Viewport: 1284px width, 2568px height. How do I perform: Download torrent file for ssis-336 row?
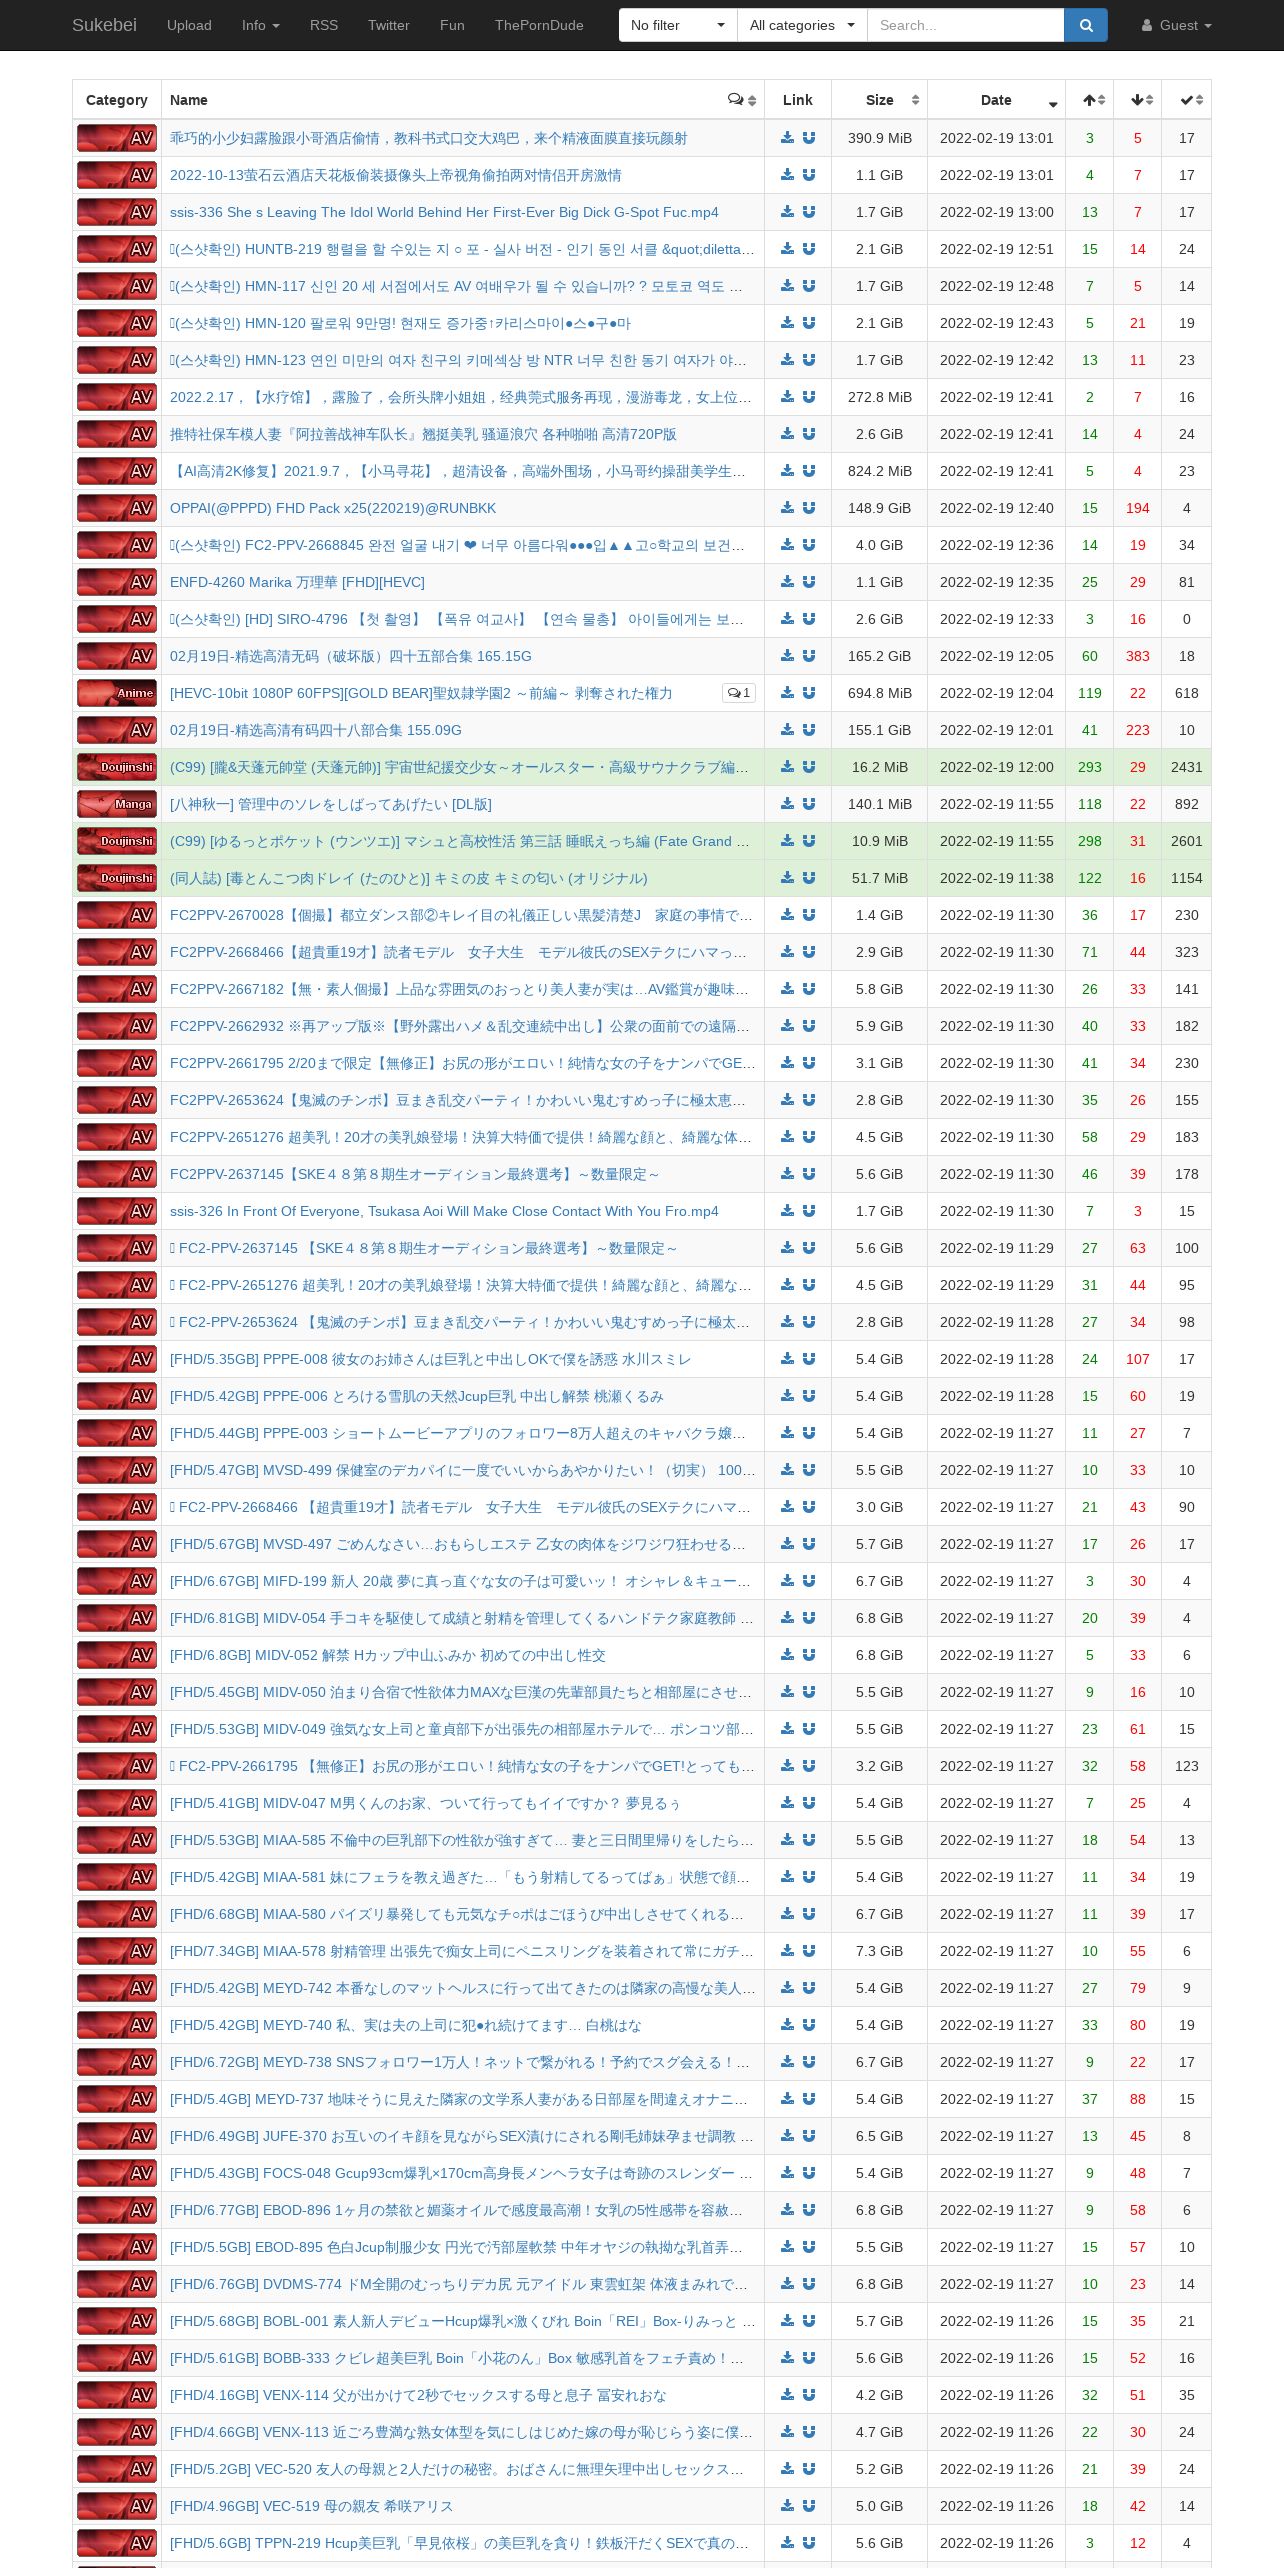pos(788,212)
